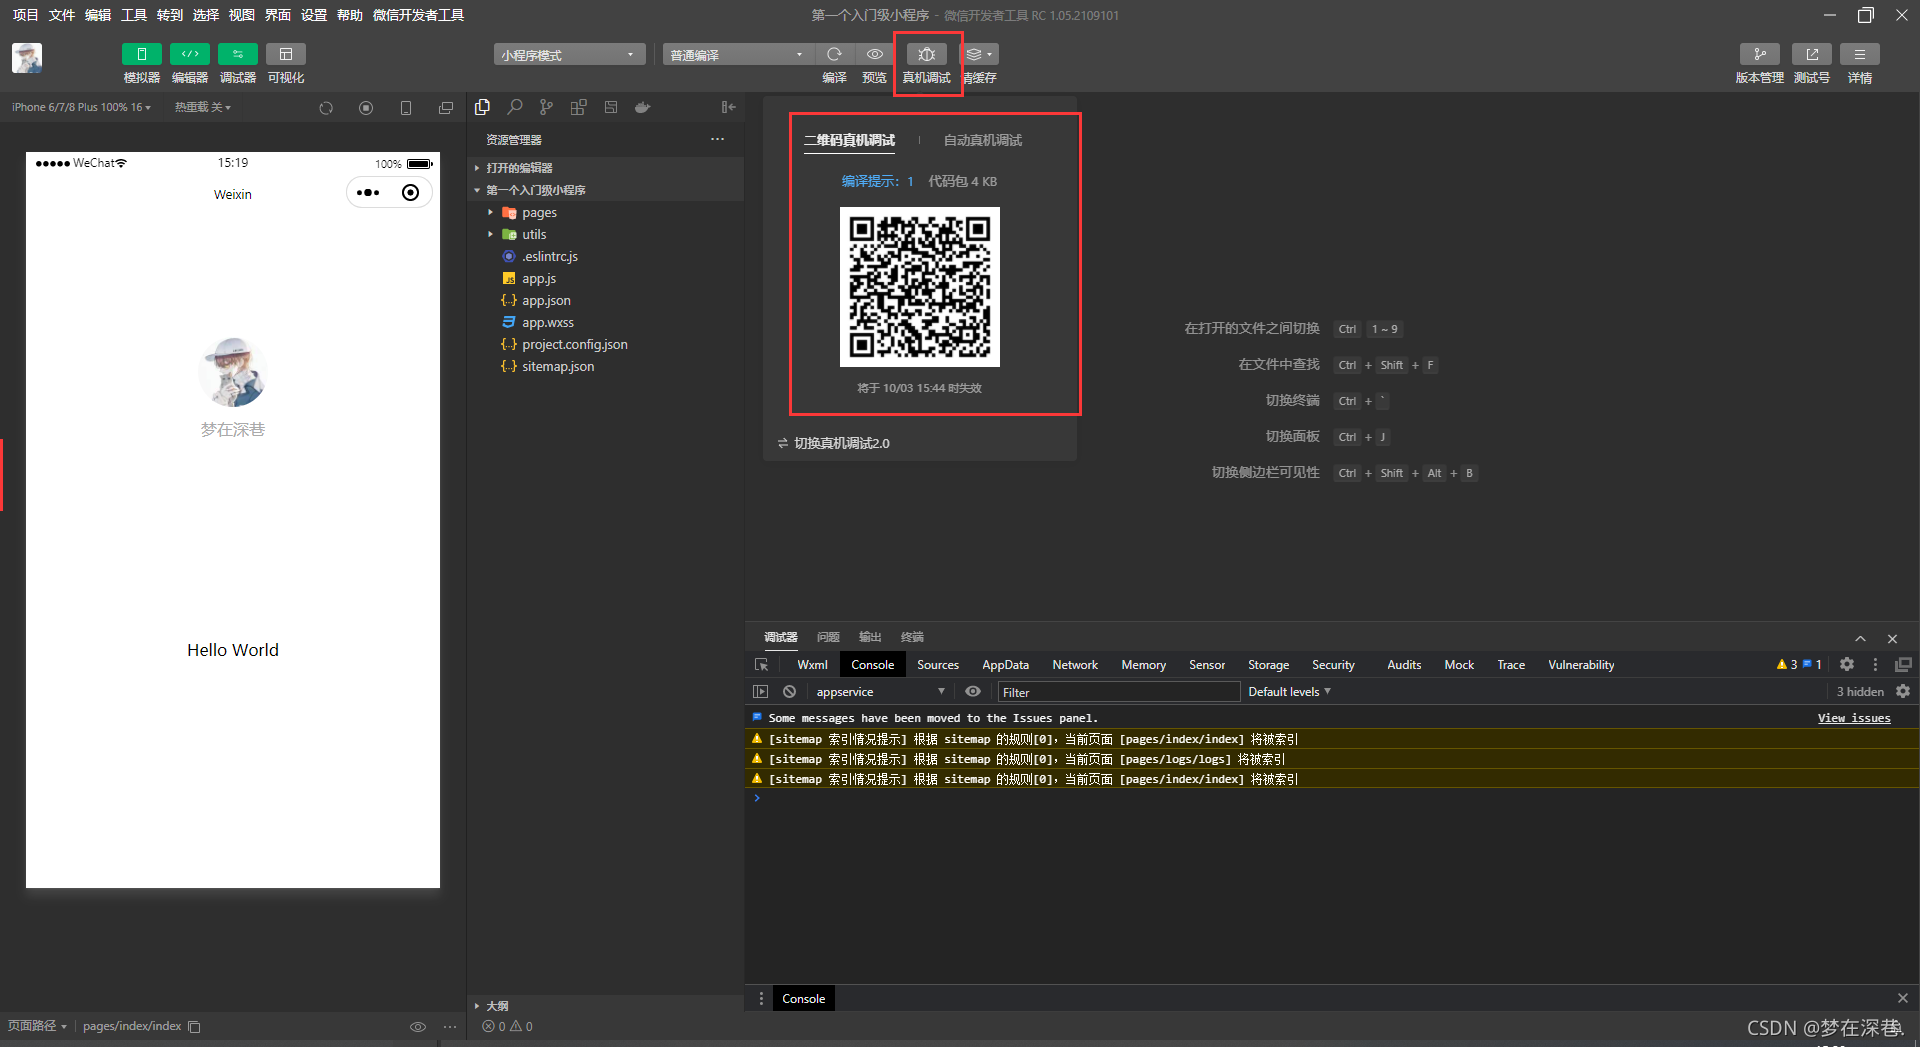Click the 清缓存 layers icon

pyautogui.click(x=979, y=54)
